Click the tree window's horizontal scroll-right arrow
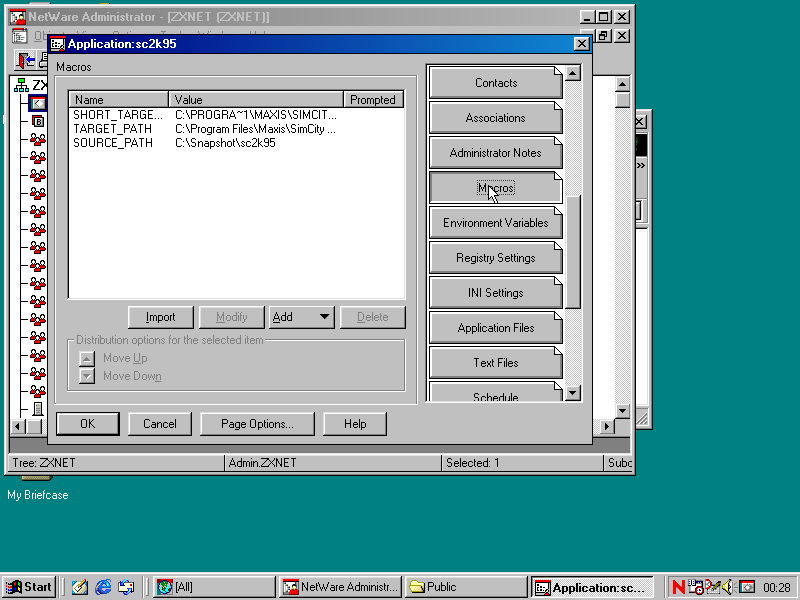Image resolution: width=800 pixels, height=600 pixels. point(606,426)
